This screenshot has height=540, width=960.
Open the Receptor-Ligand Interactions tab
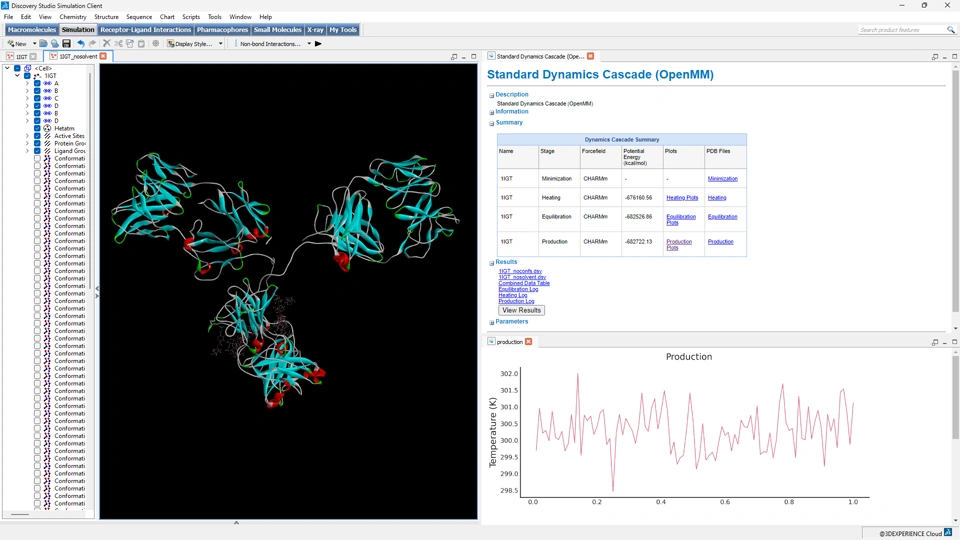145,30
